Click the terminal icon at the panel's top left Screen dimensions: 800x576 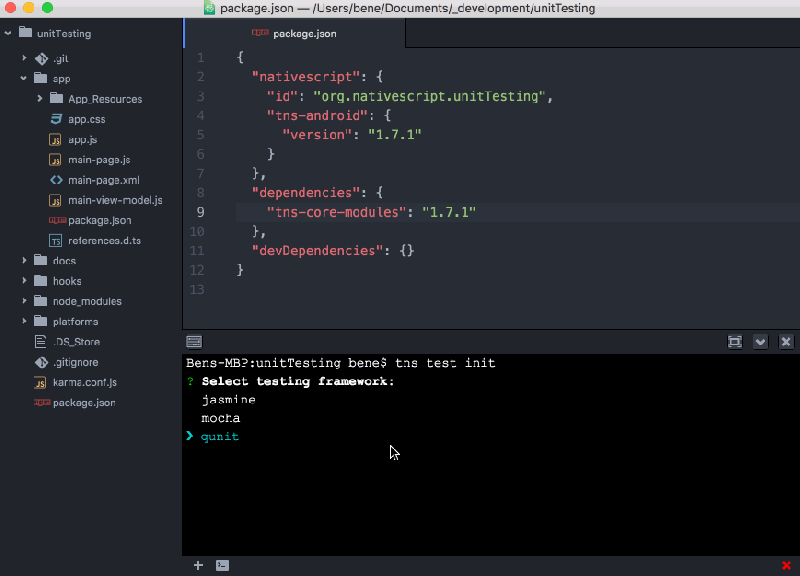(x=193, y=341)
